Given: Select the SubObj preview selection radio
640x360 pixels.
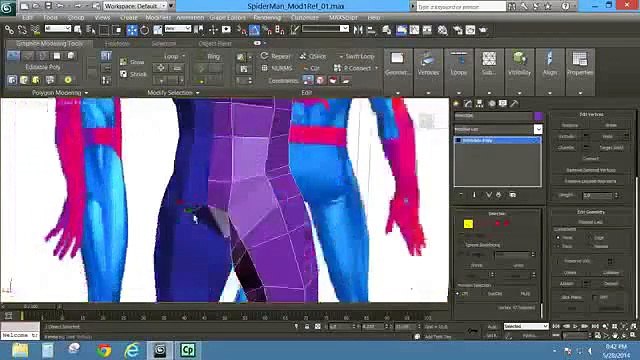Looking at the screenshot, I should 484,293.
